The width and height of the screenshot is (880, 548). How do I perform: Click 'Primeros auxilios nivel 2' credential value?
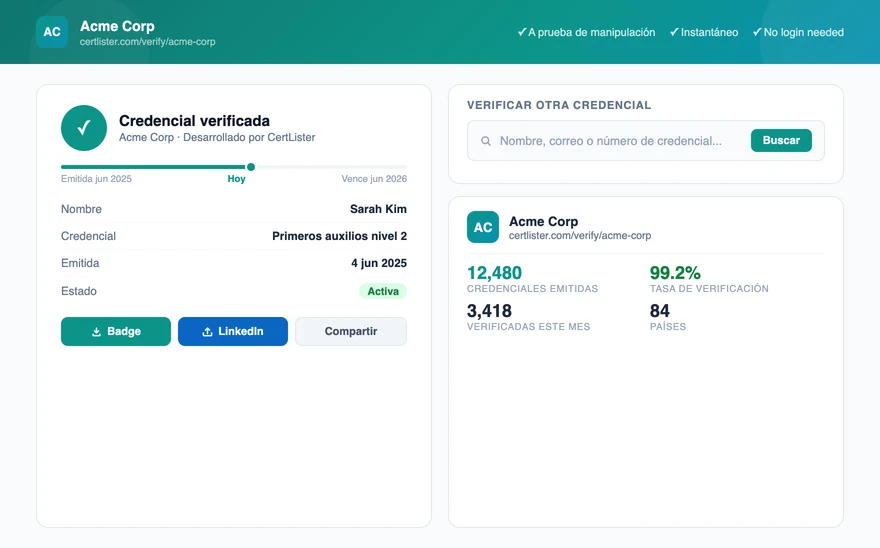click(340, 236)
